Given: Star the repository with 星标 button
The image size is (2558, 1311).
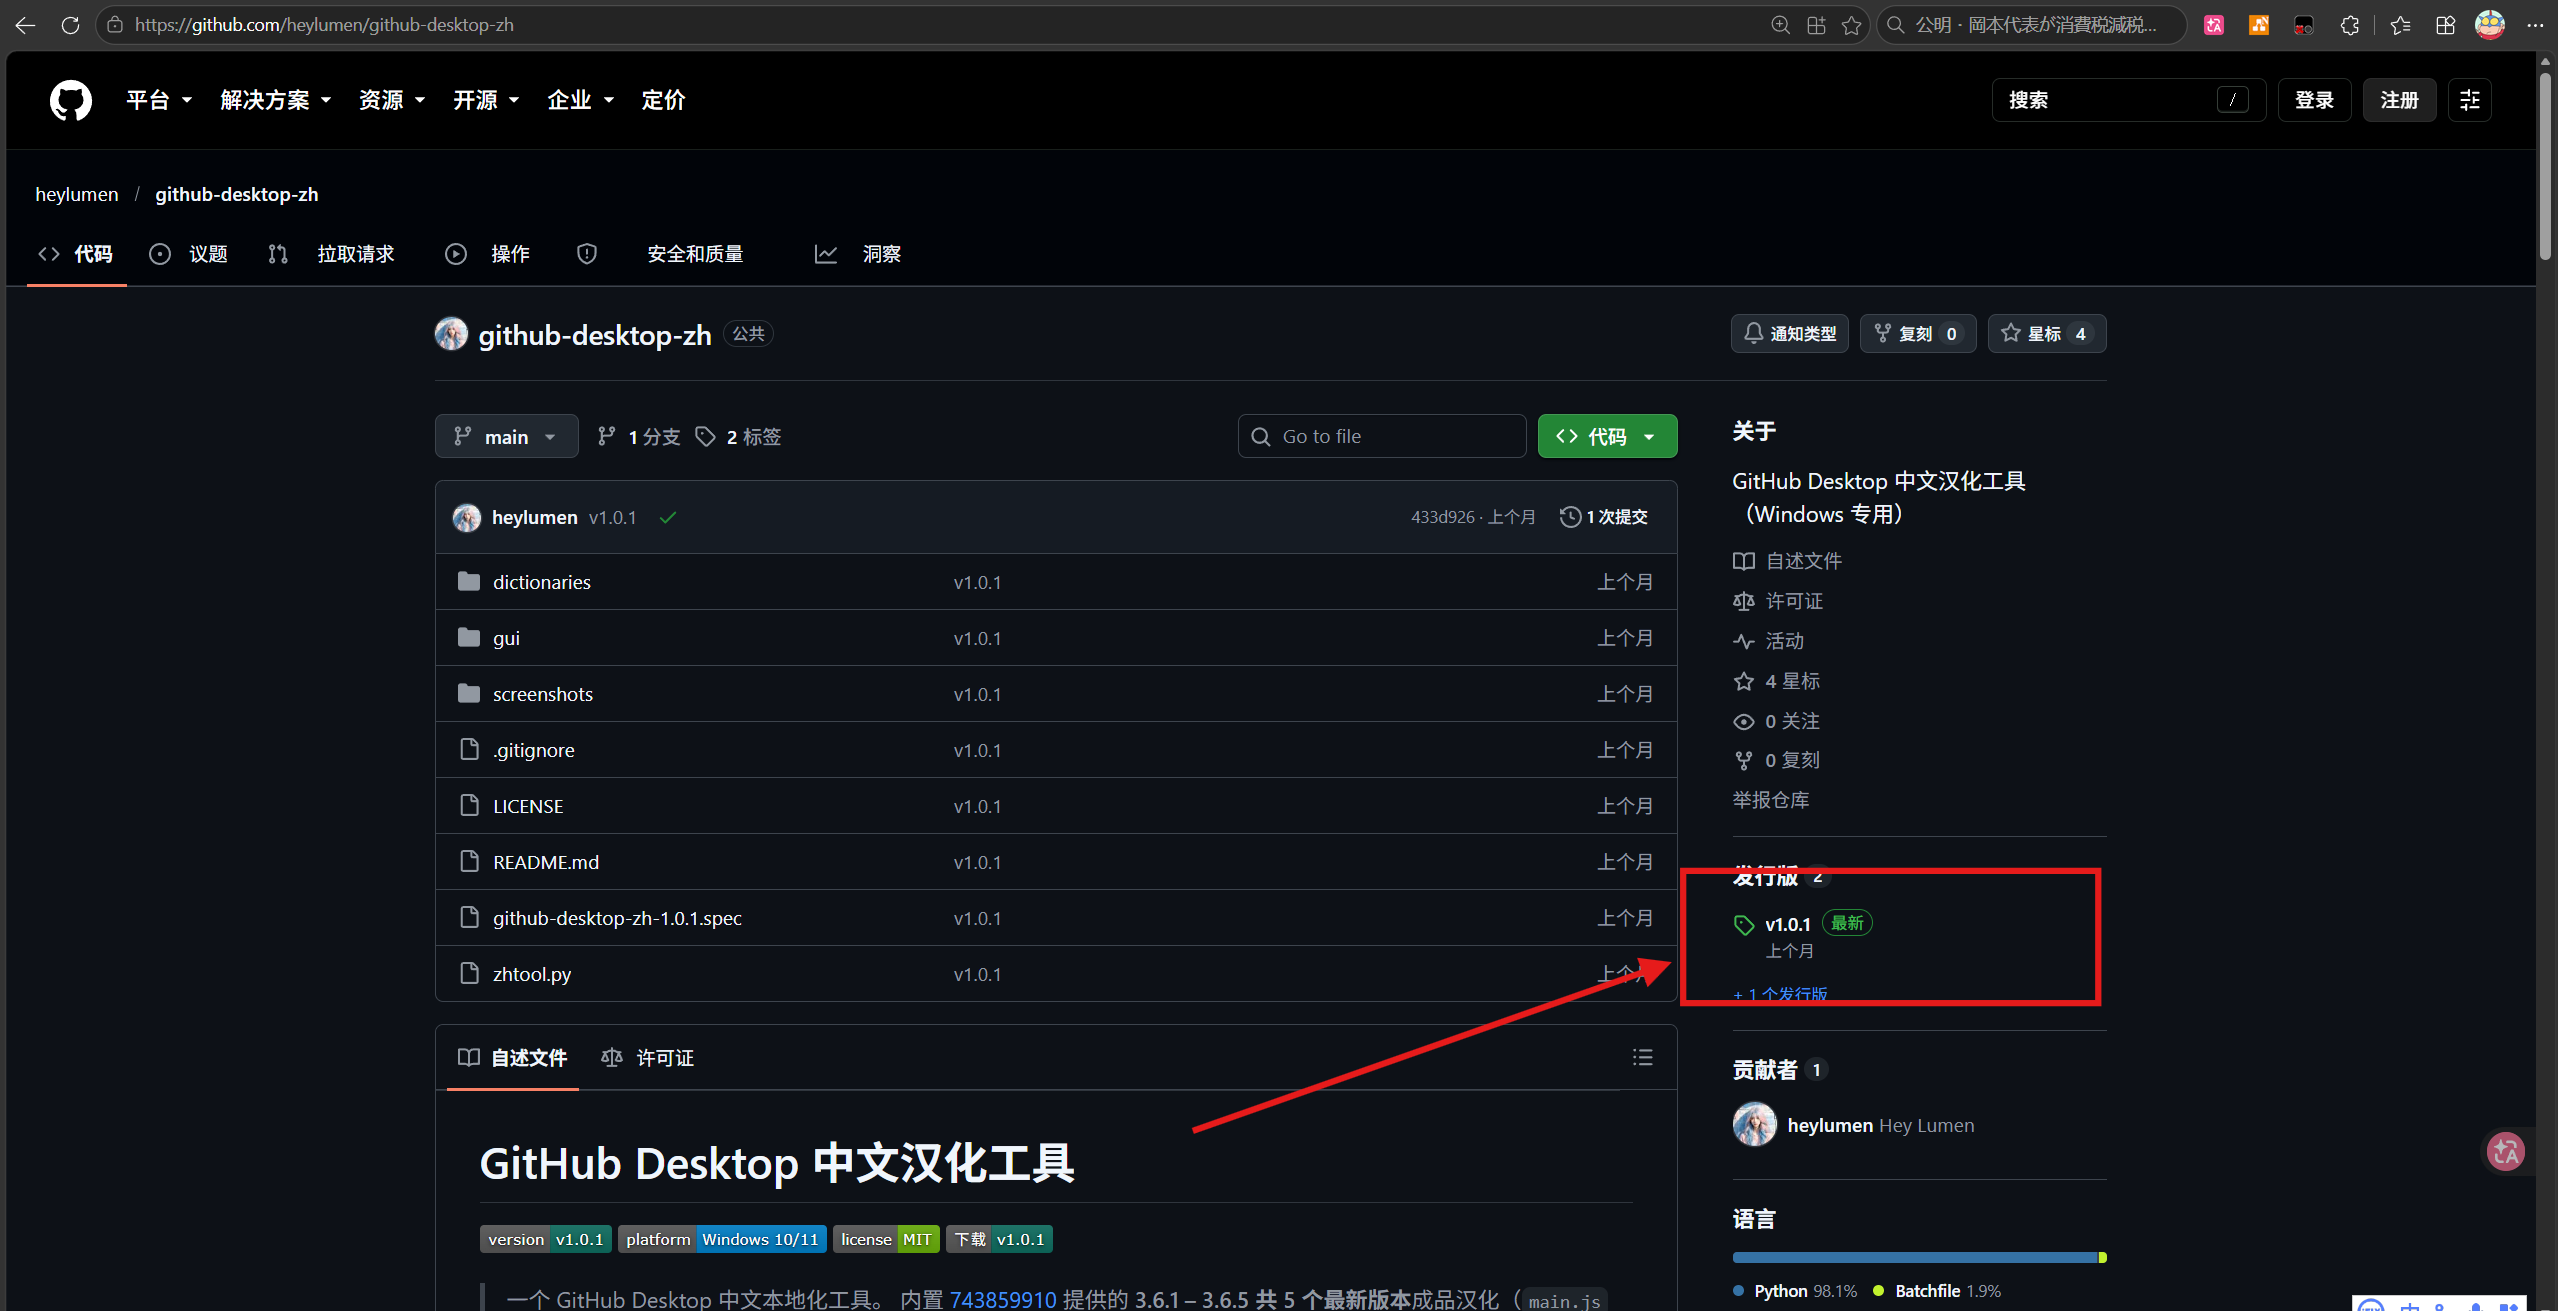Looking at the screenshot, I should [x=2047, y=334].
